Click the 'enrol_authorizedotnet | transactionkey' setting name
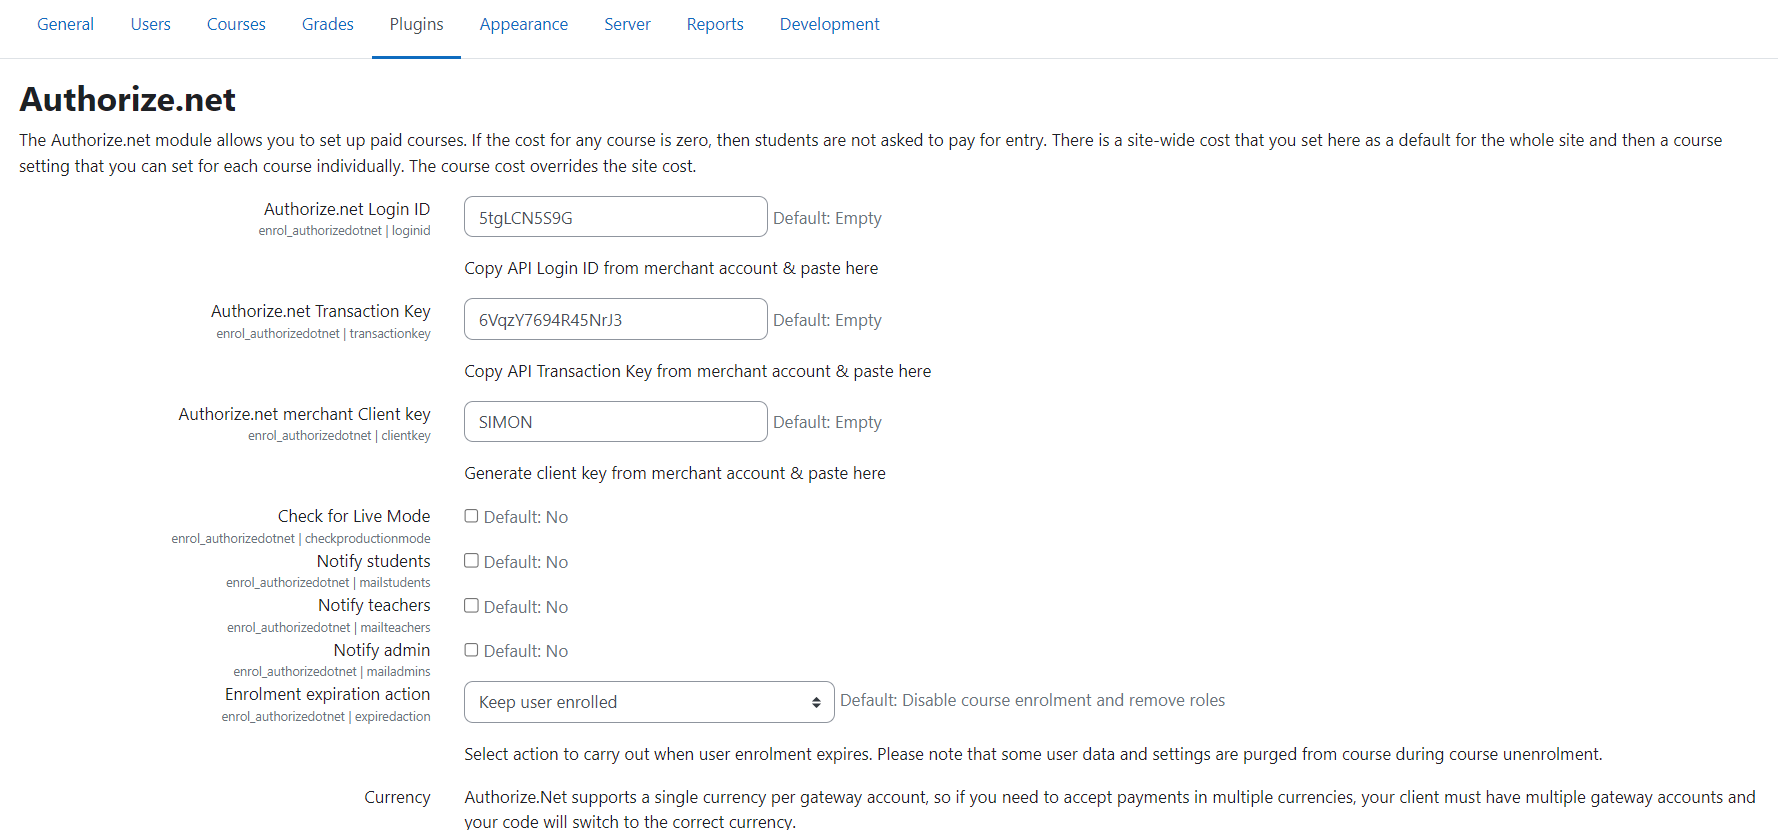 [x=323, y=334]
